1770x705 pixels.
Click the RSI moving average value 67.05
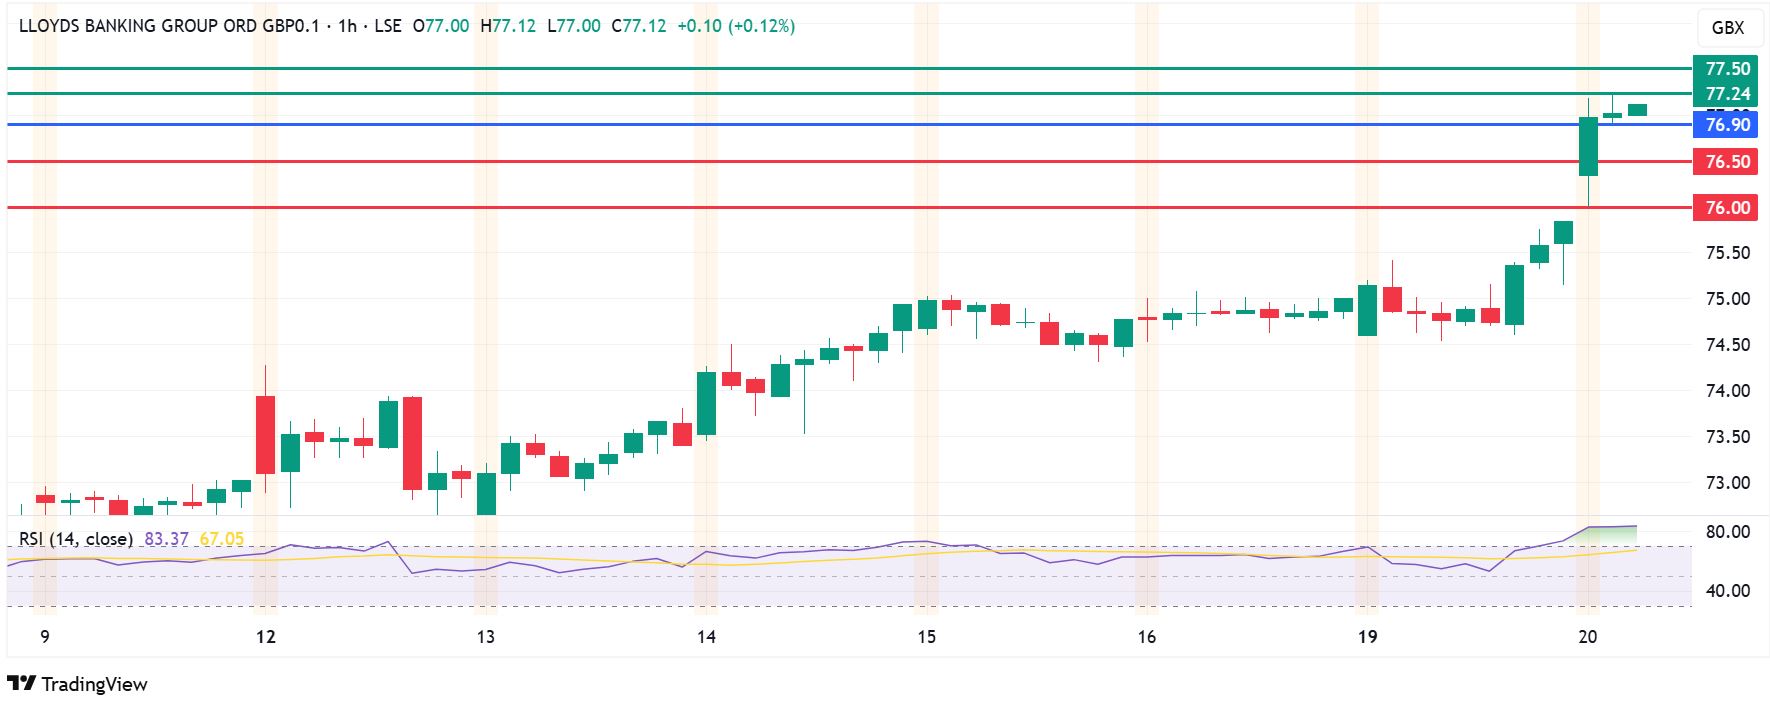[x=222, y=539]
